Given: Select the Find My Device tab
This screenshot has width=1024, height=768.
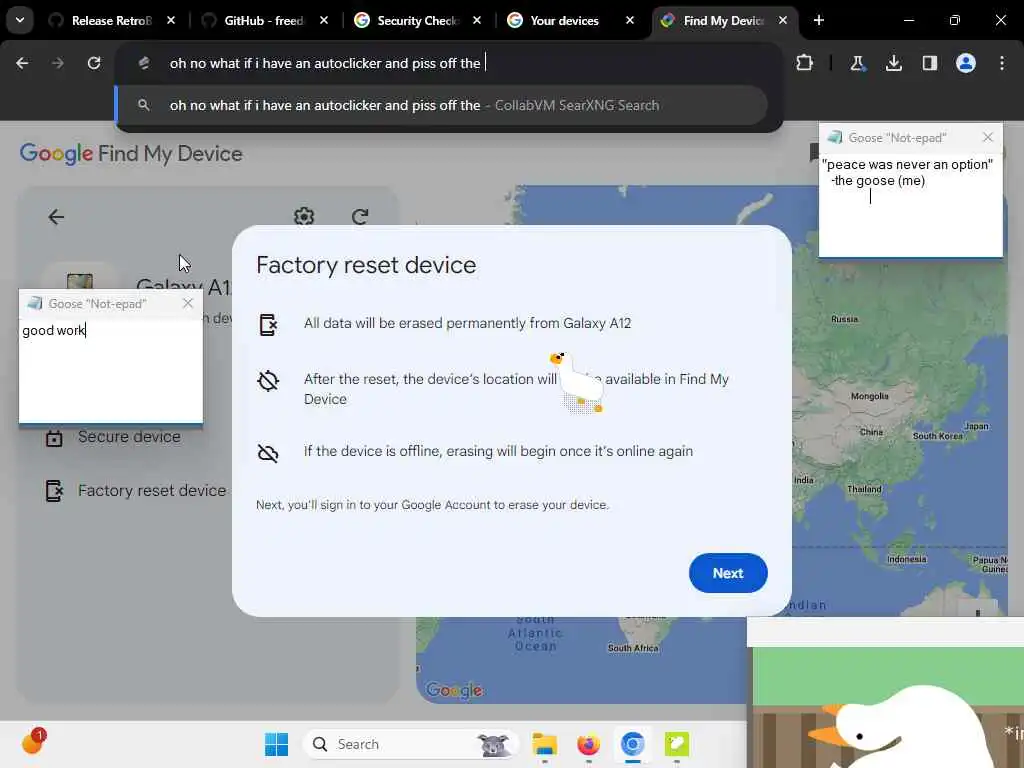Looking at the screenshot, I should (x=723, y=21).
